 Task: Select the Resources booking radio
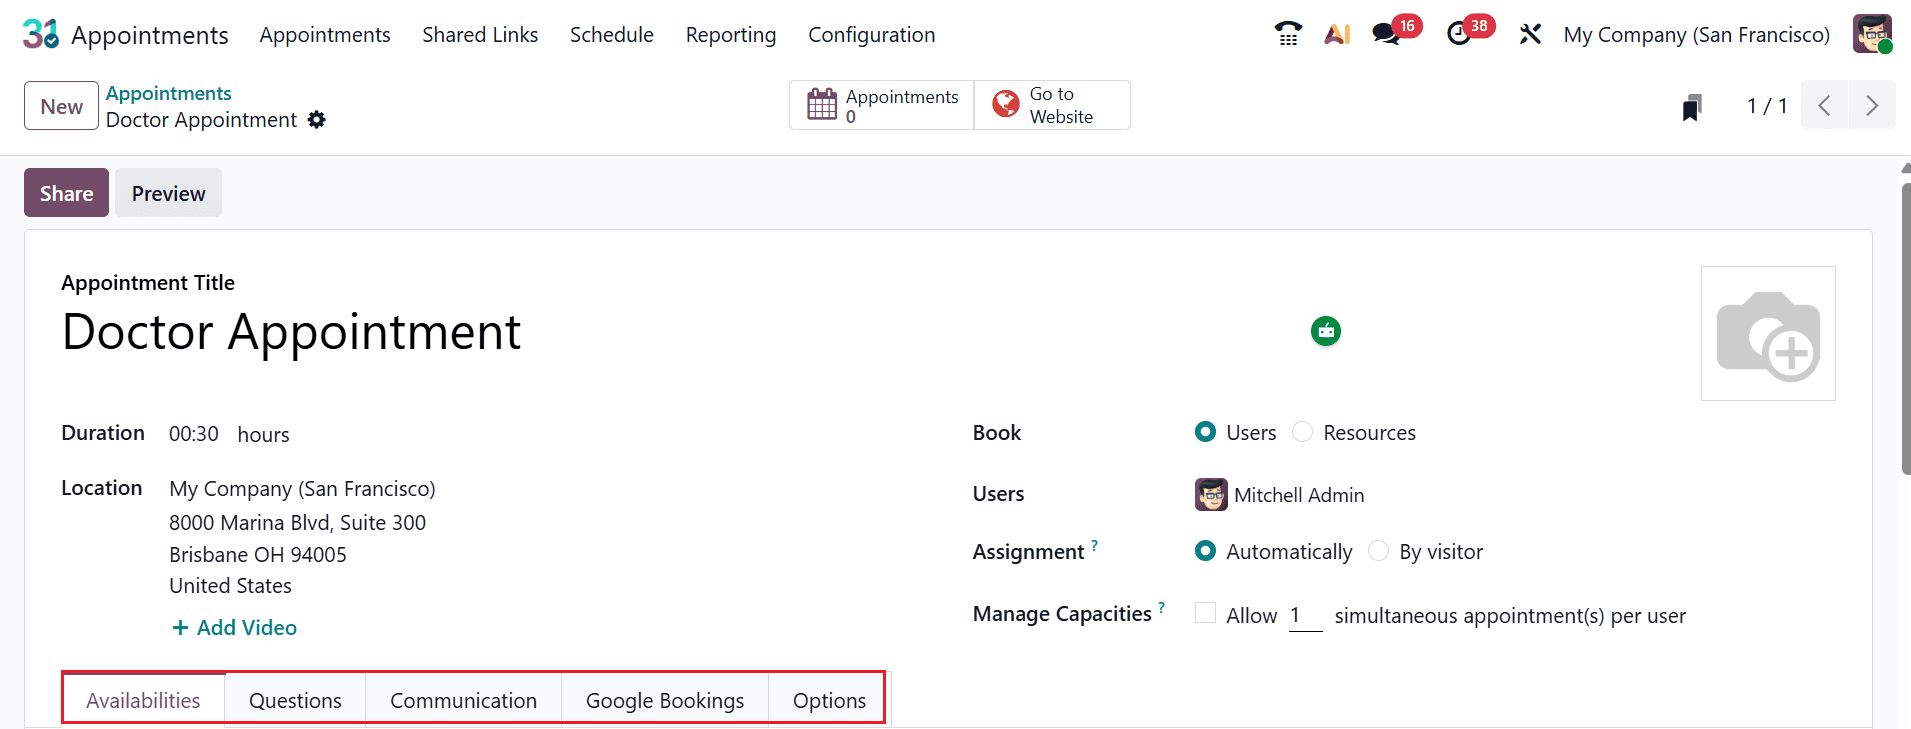(x=1302, y=432)
